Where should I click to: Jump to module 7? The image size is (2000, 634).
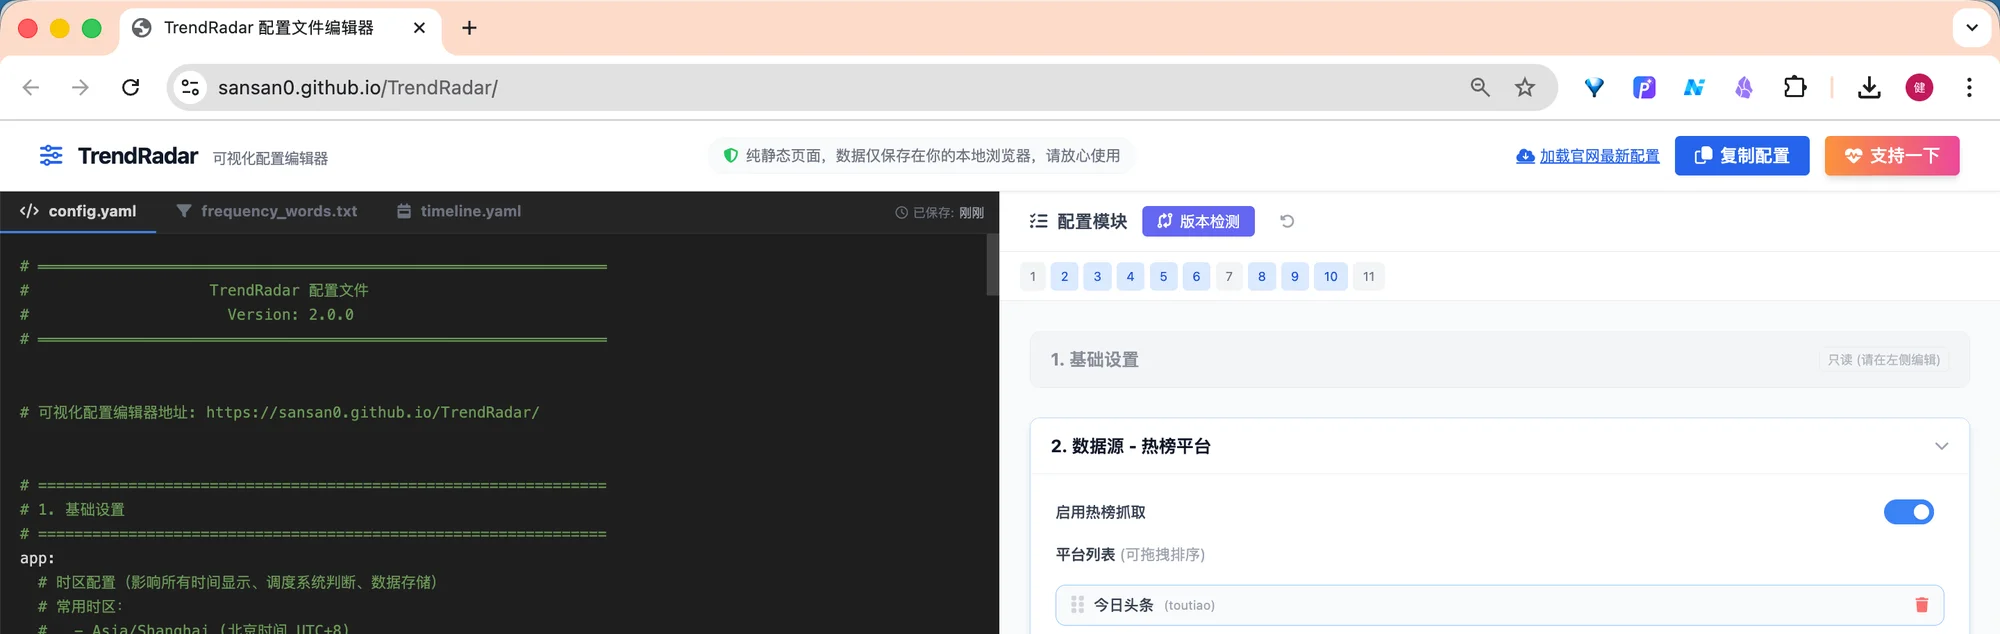(1229, 277)
